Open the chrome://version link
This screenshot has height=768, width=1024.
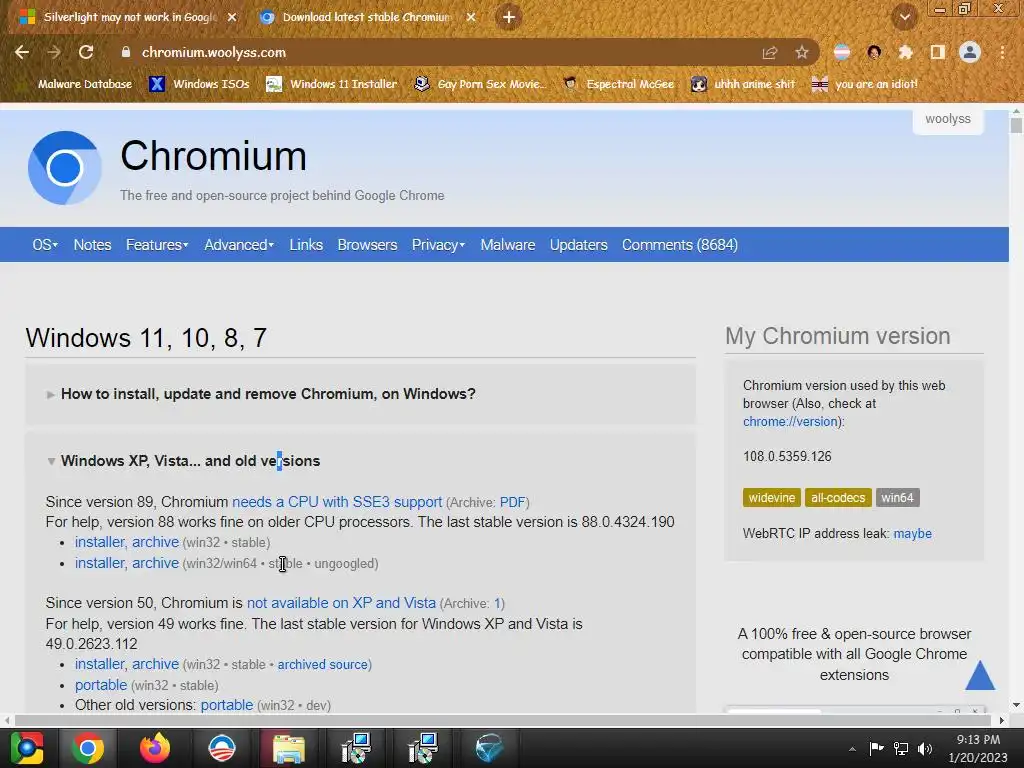click(790, 422)
